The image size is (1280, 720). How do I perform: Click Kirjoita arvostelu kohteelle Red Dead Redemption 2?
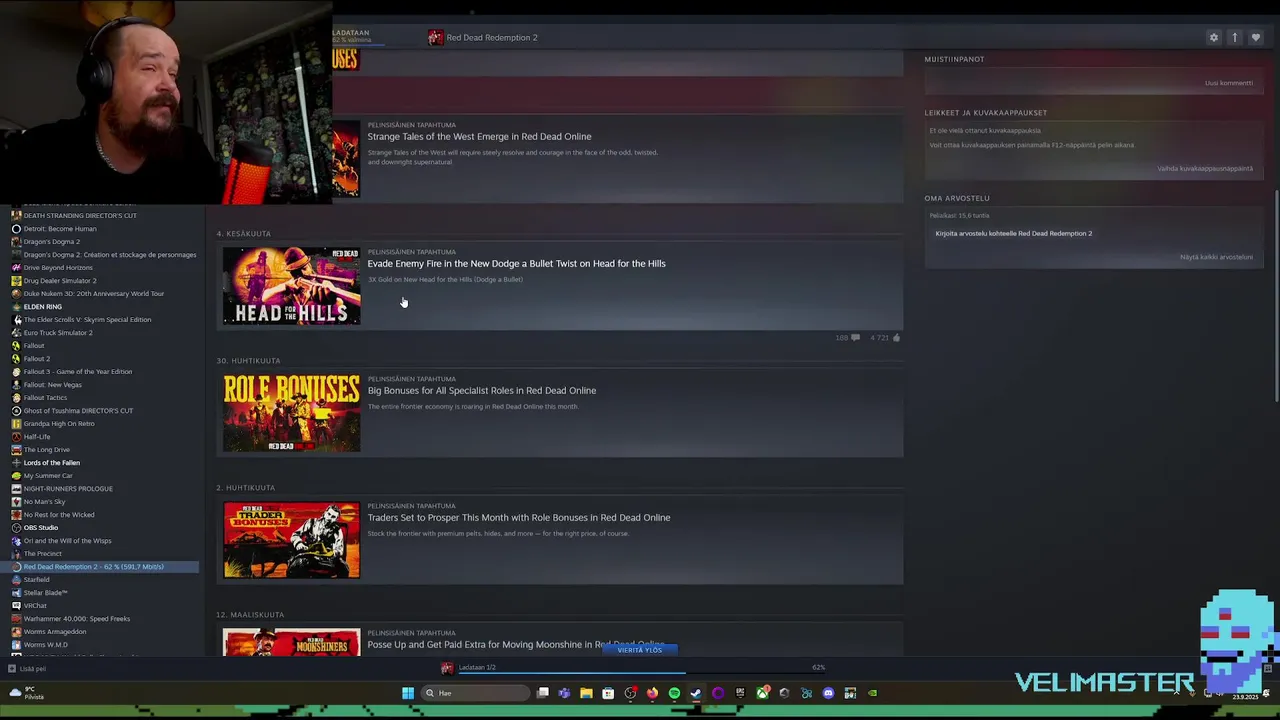[x=1014, y=233]
